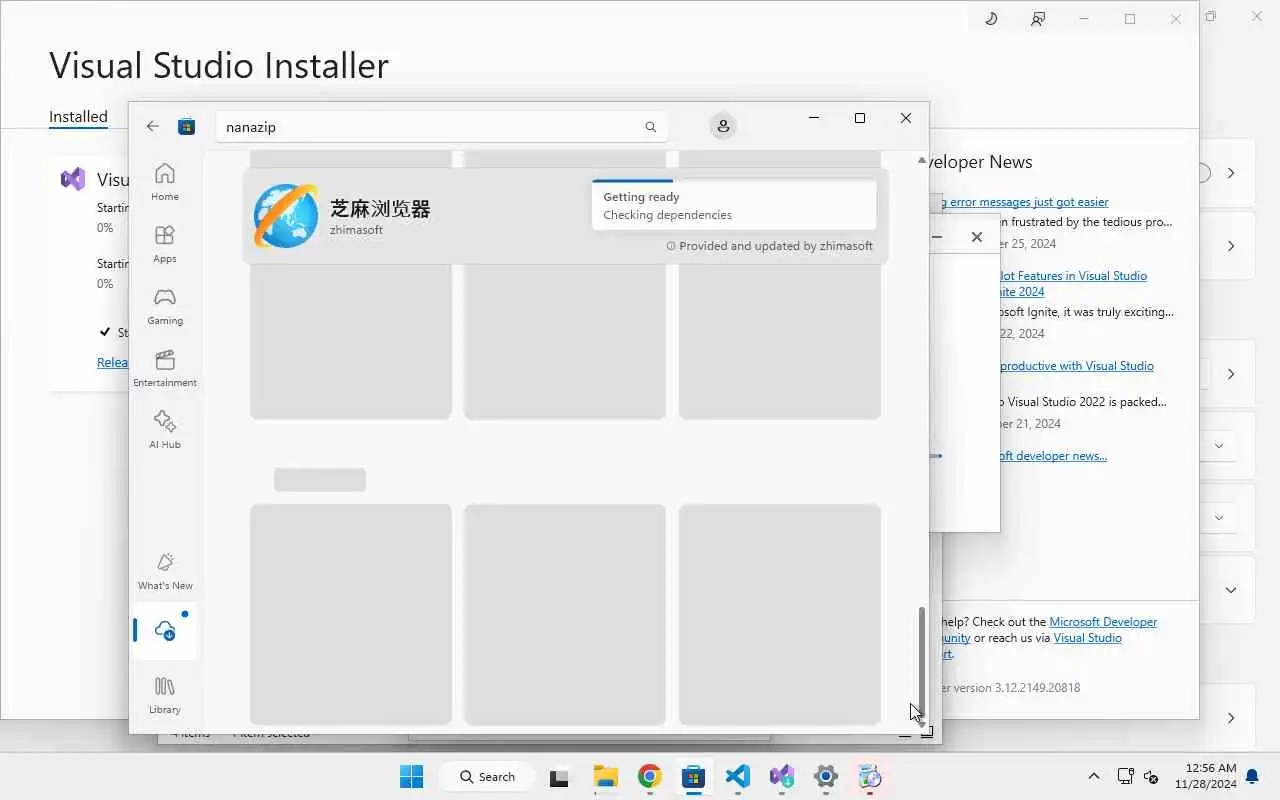Open the bottommost right chevron in rearmost window
Screen dimensions: 1280x800
click(x=1231, y=717)
